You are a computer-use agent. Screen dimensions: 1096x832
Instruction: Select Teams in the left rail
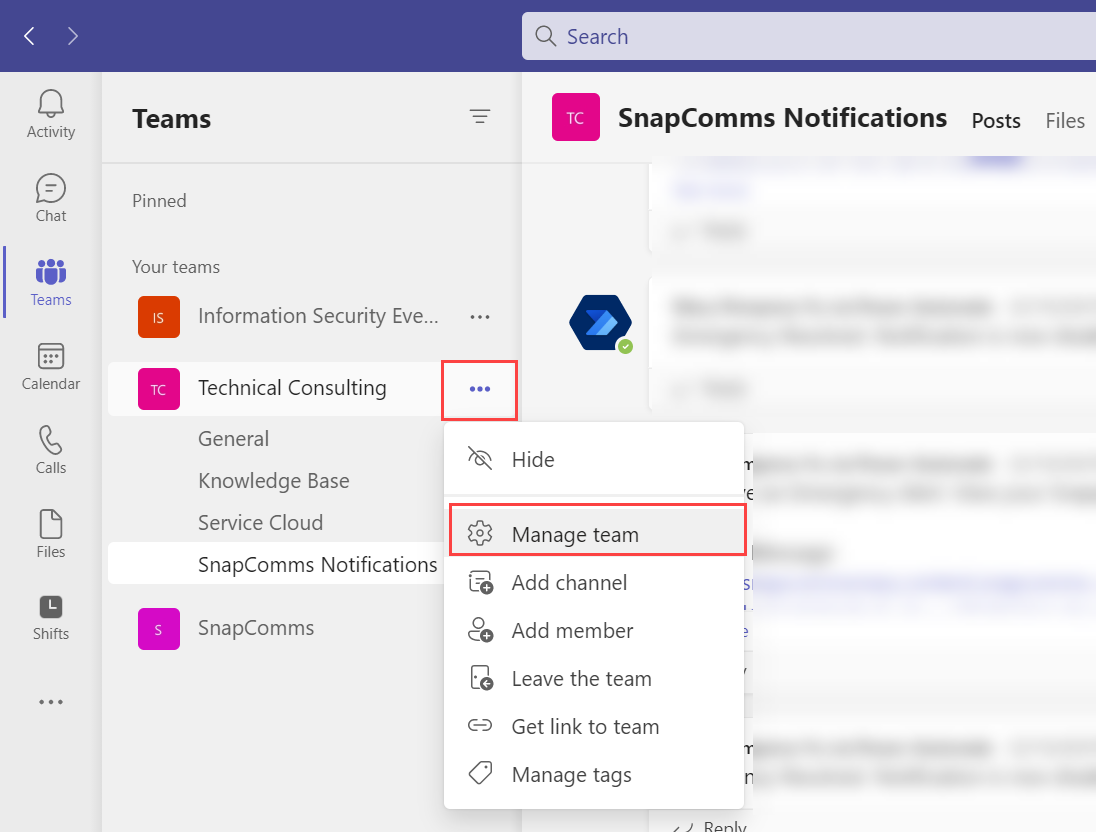click(51, 282)
